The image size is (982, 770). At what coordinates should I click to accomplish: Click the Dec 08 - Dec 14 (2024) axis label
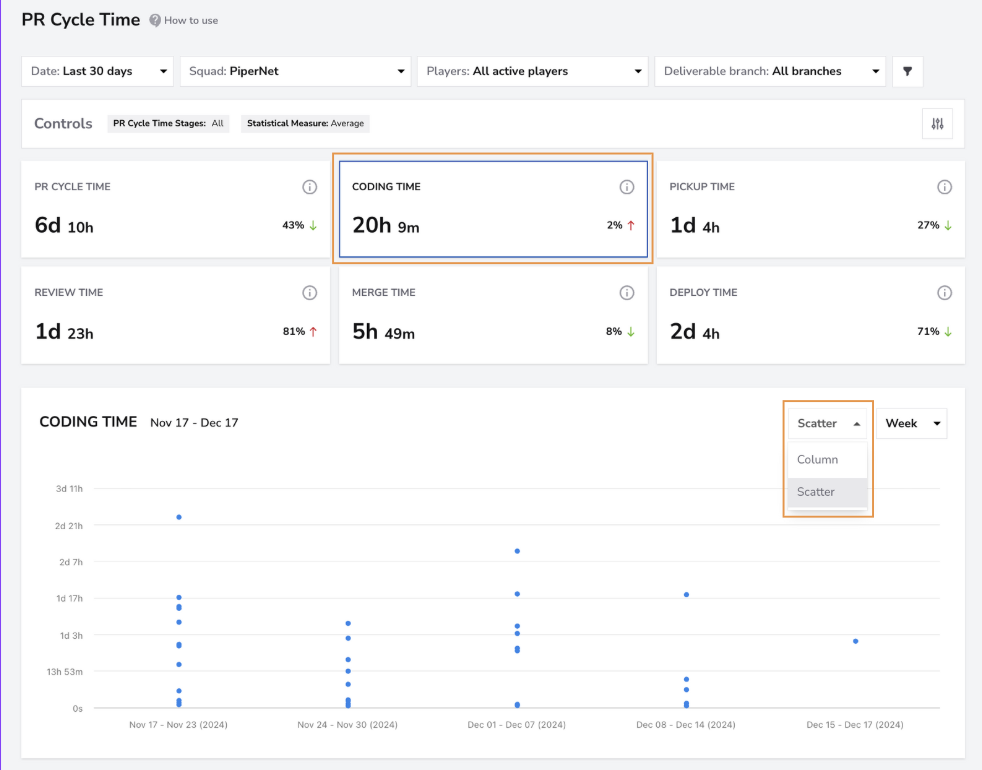pyautogui.click(x=686, y=725)
